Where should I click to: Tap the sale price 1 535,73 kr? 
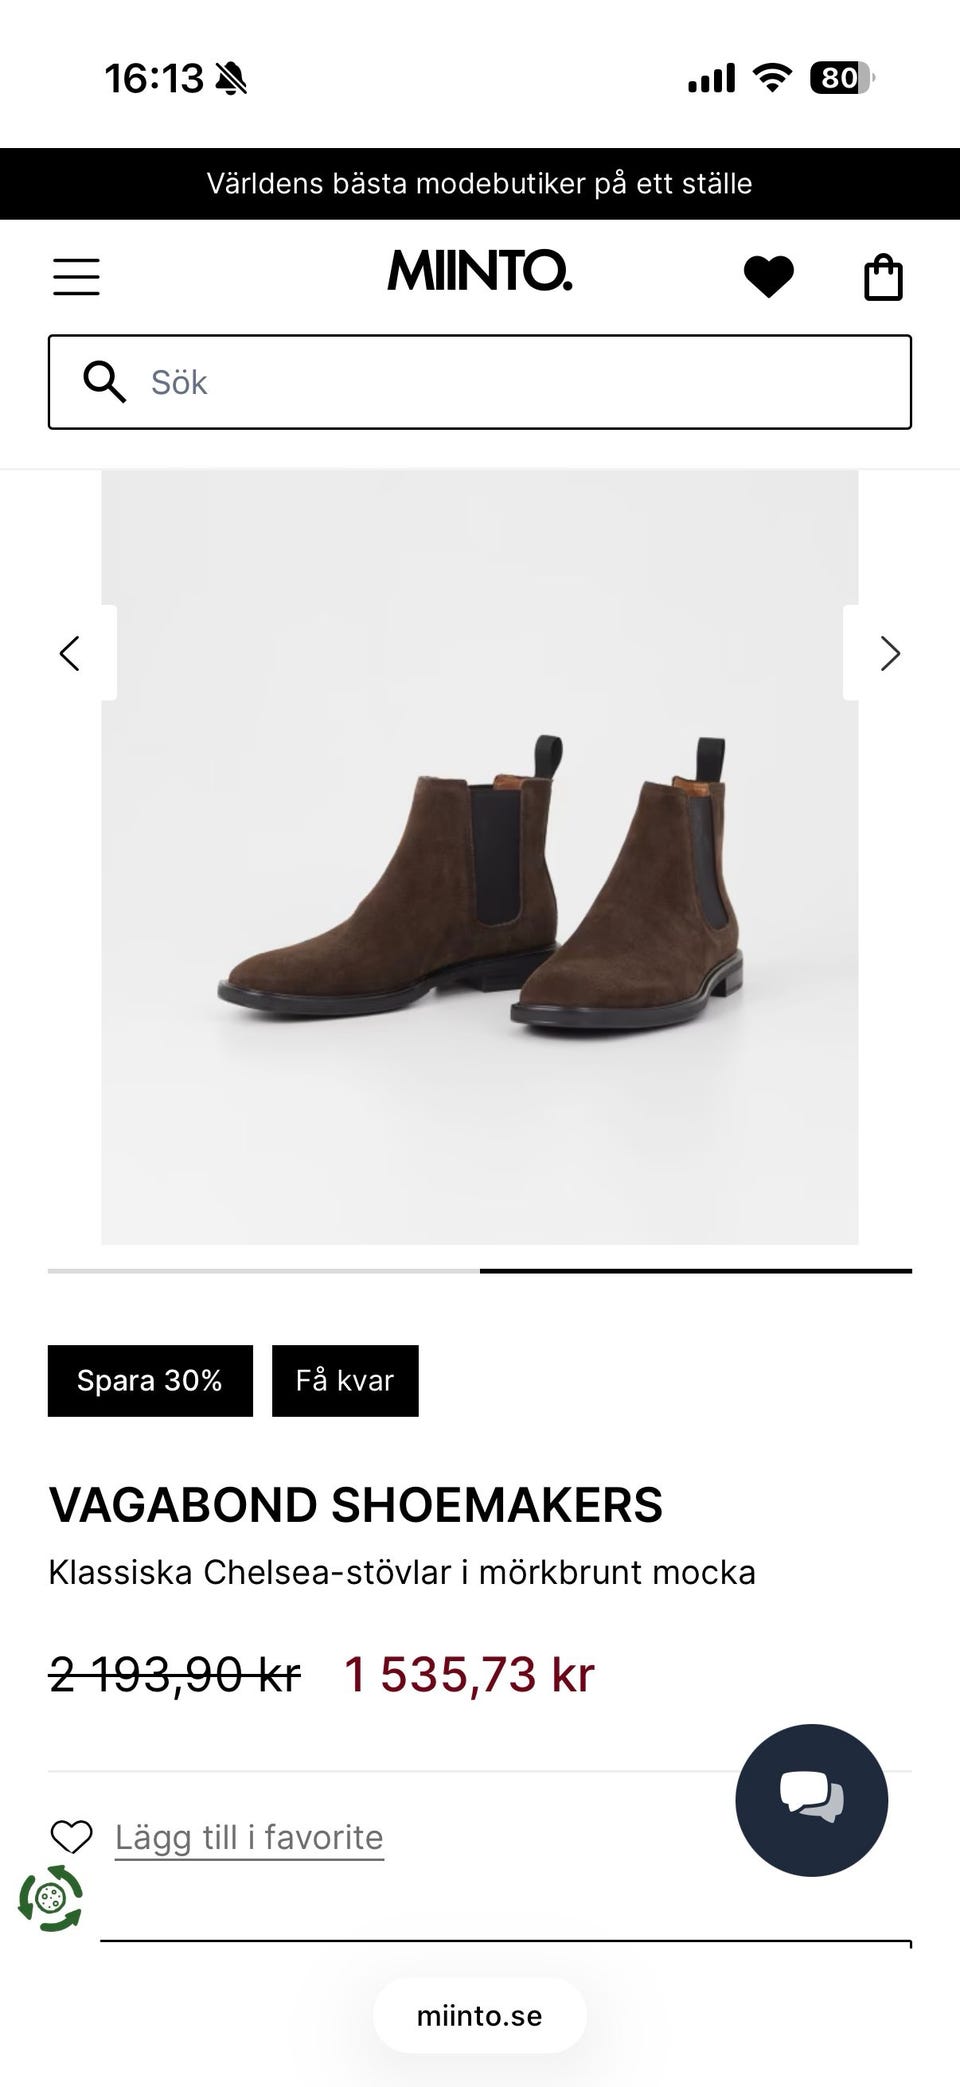(x=469, y=1674)
